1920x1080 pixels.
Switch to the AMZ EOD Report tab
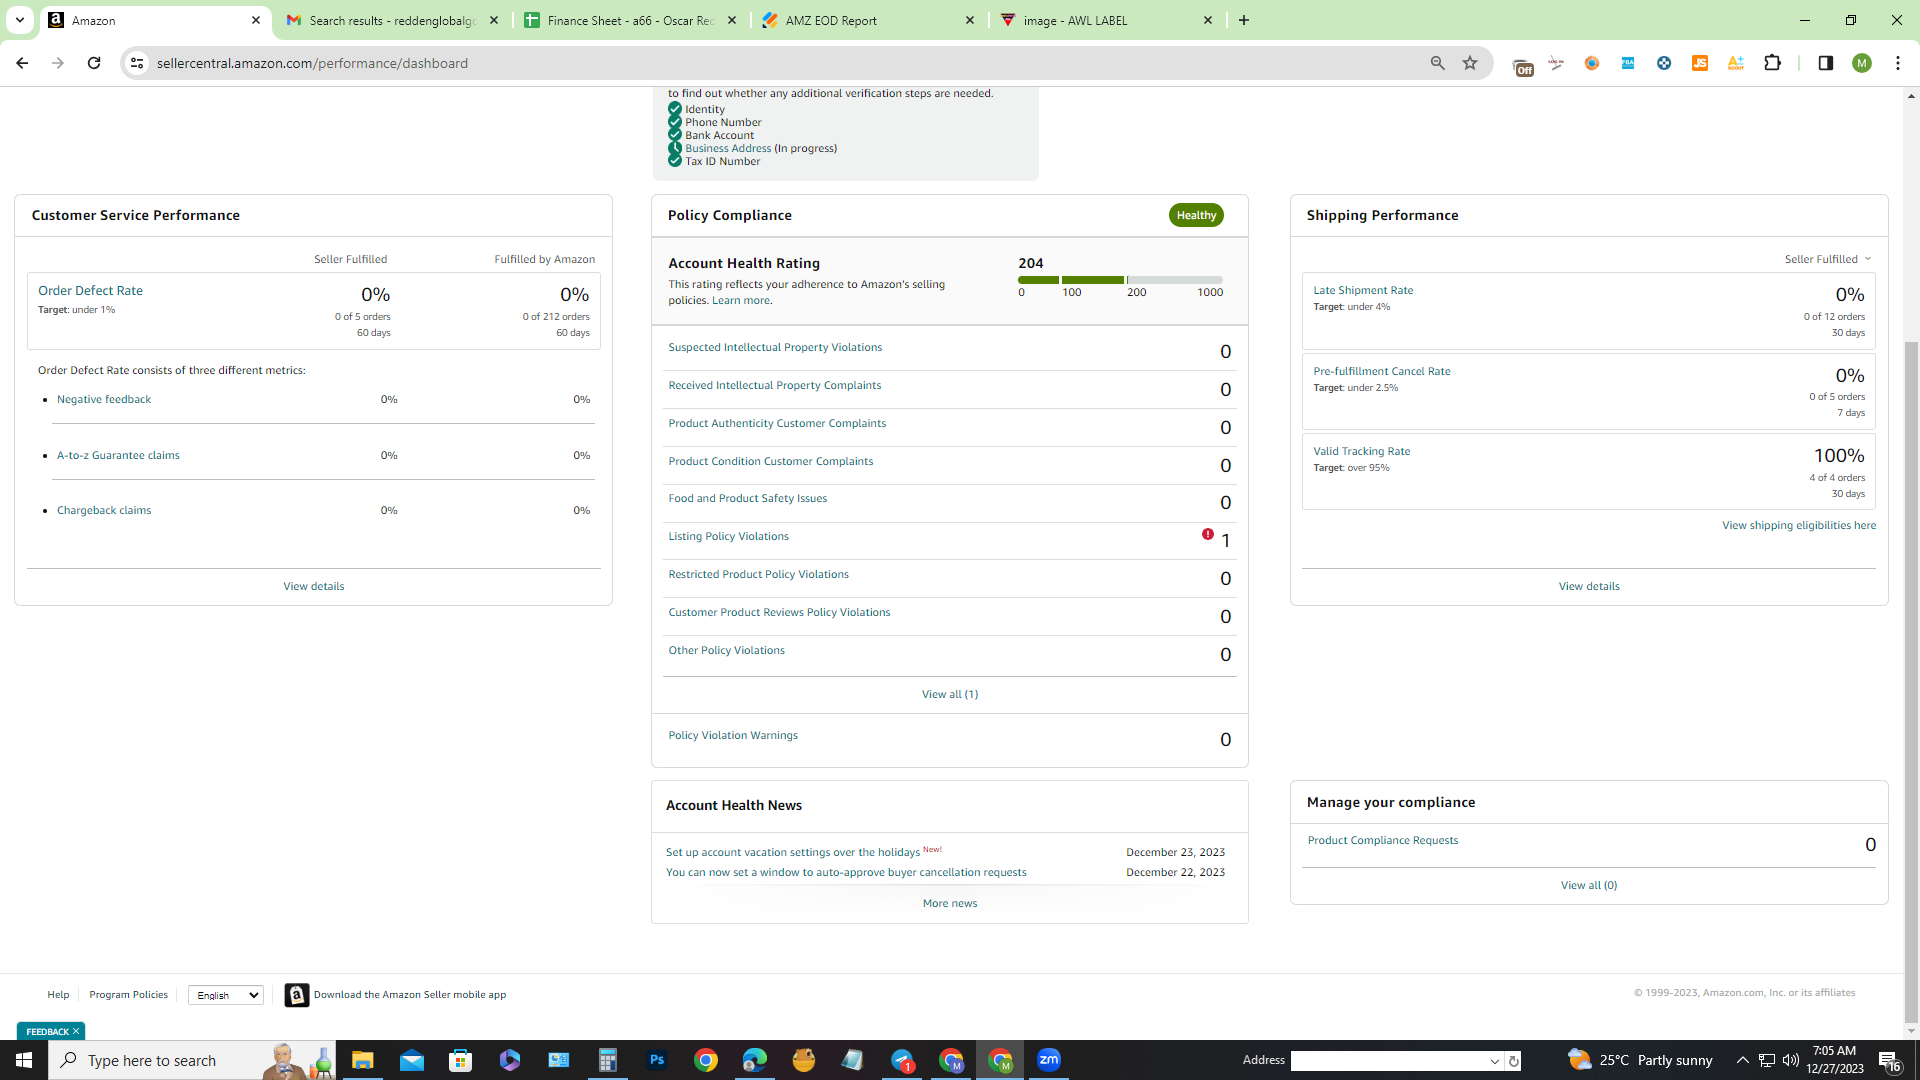pos(868,20)
